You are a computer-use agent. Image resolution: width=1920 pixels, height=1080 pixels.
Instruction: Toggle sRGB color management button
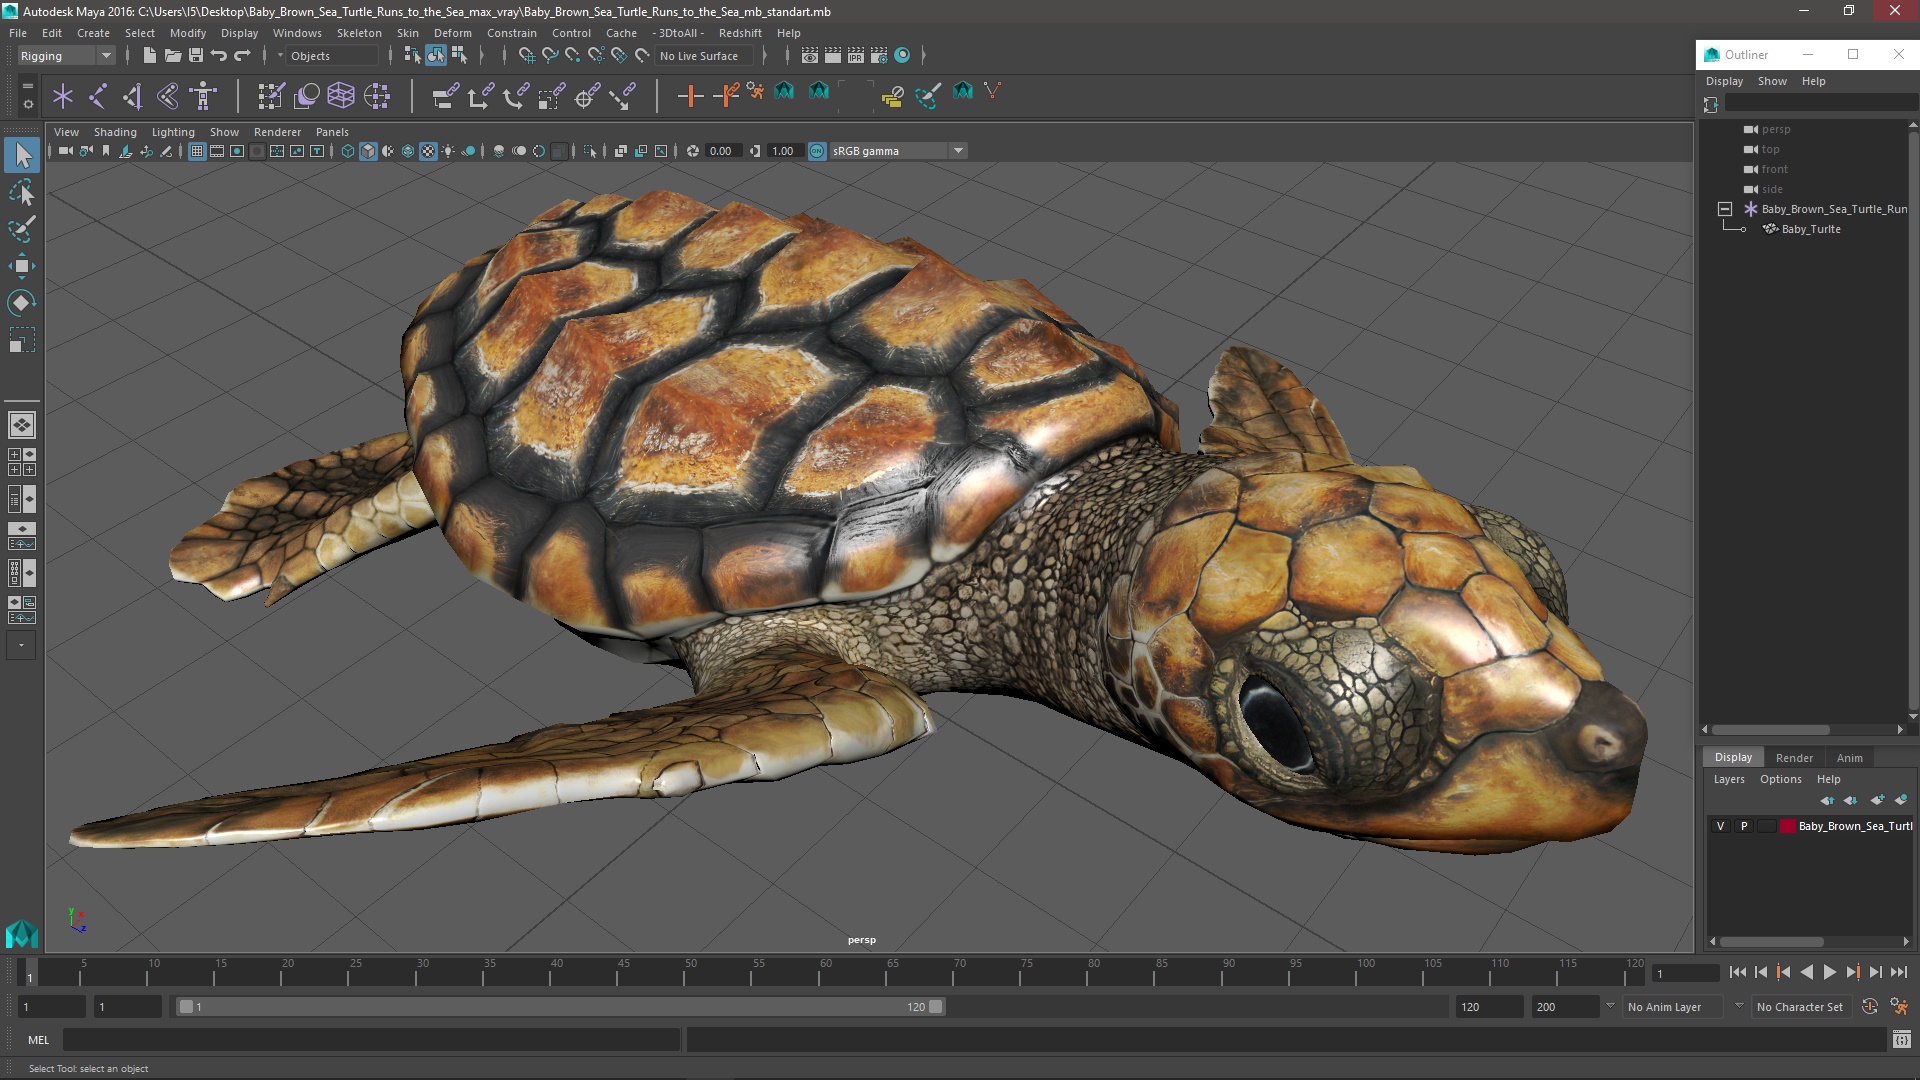point(817,151)
